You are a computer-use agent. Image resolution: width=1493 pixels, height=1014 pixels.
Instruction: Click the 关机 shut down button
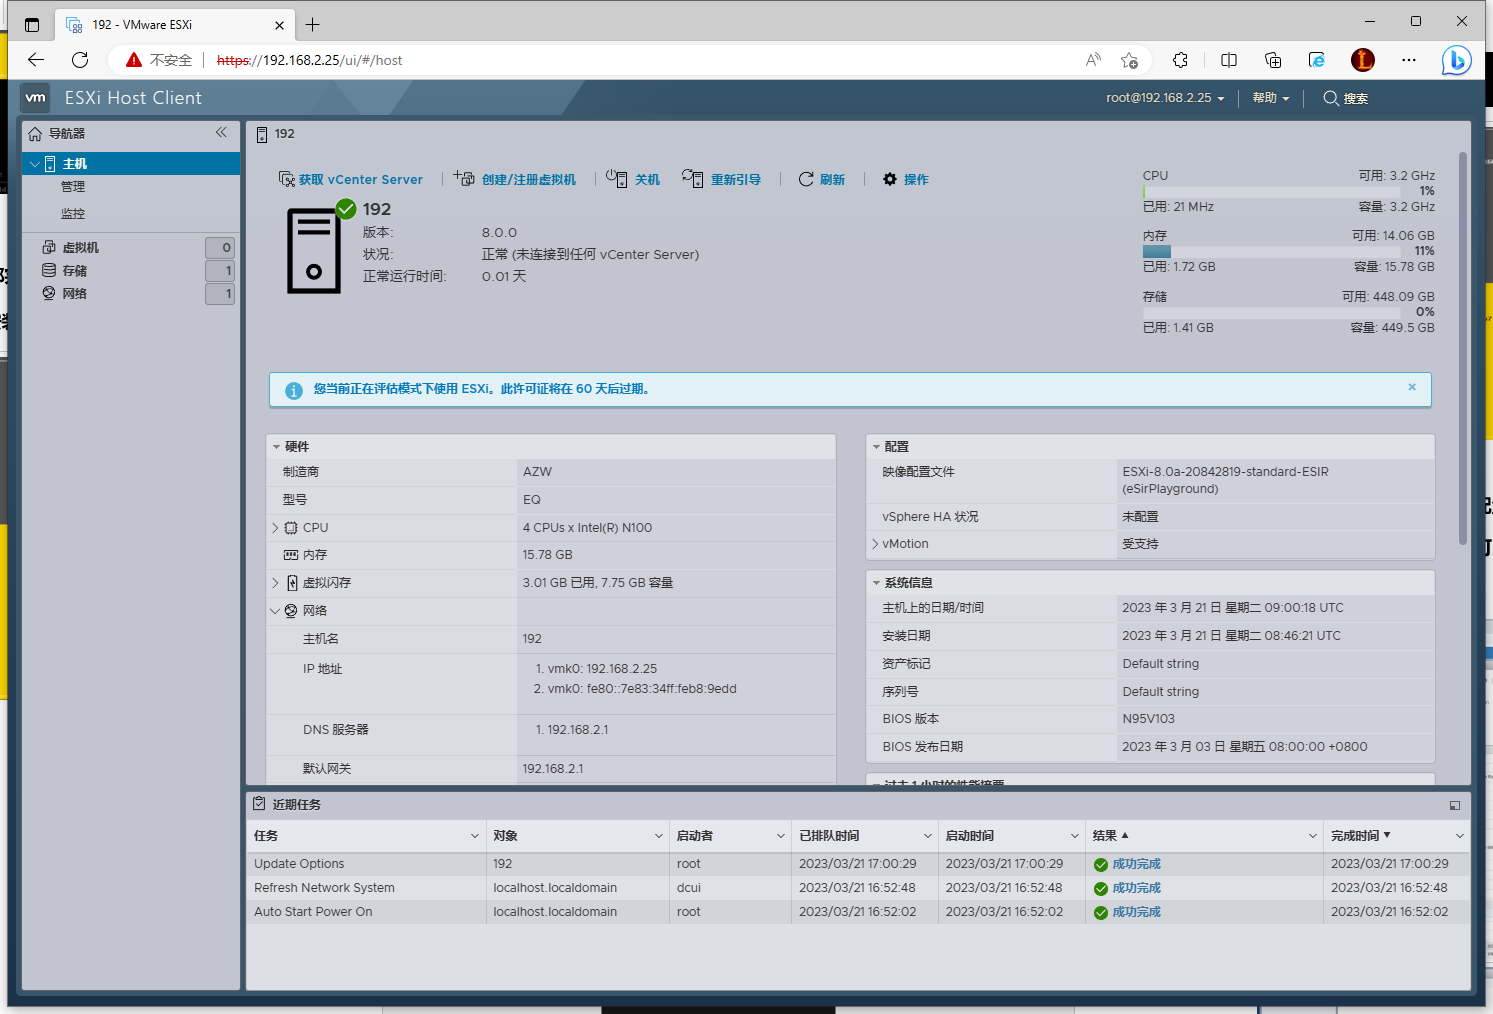tap(633, 180)
